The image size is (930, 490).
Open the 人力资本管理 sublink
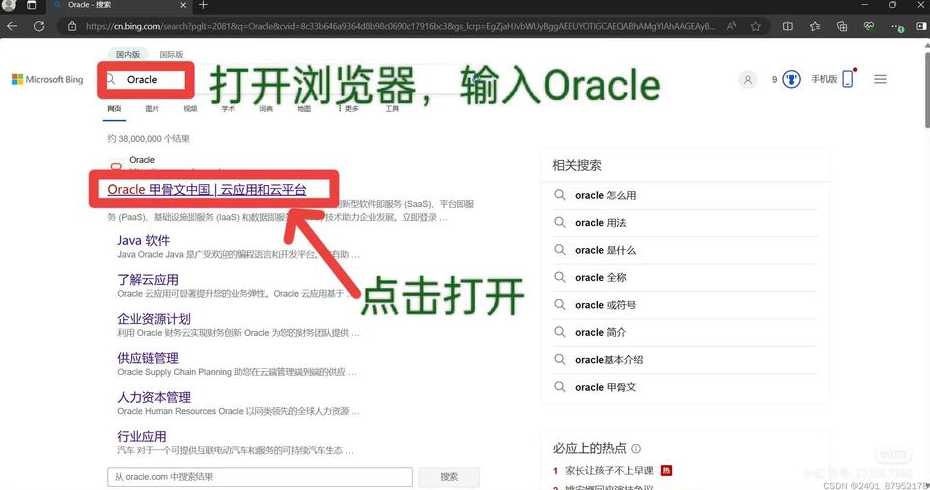point(154,397)
